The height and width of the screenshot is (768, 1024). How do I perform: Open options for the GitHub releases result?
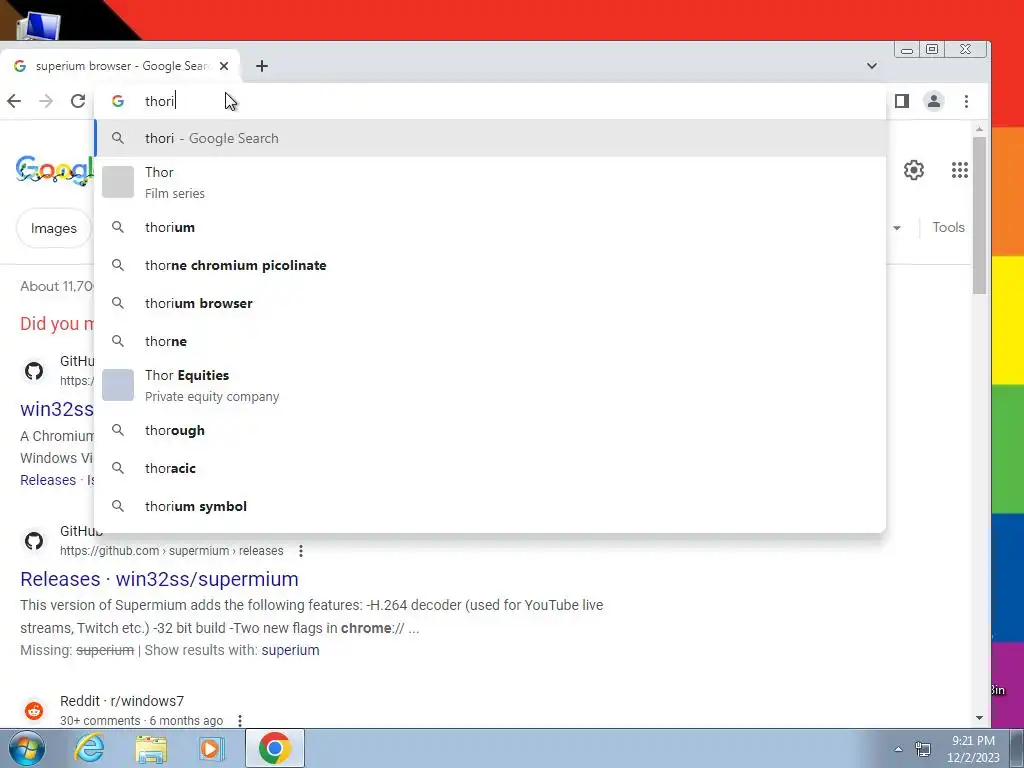[x=300, y=551]
